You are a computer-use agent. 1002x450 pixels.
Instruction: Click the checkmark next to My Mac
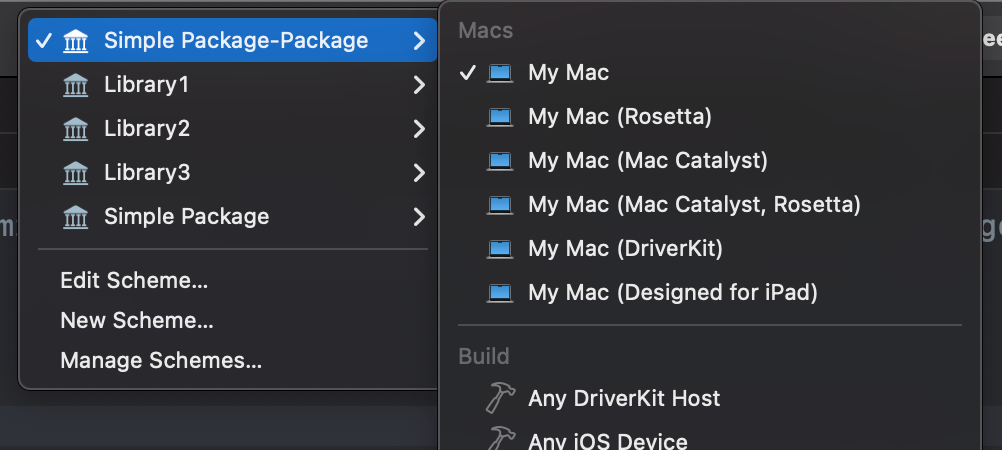[468, 73]
